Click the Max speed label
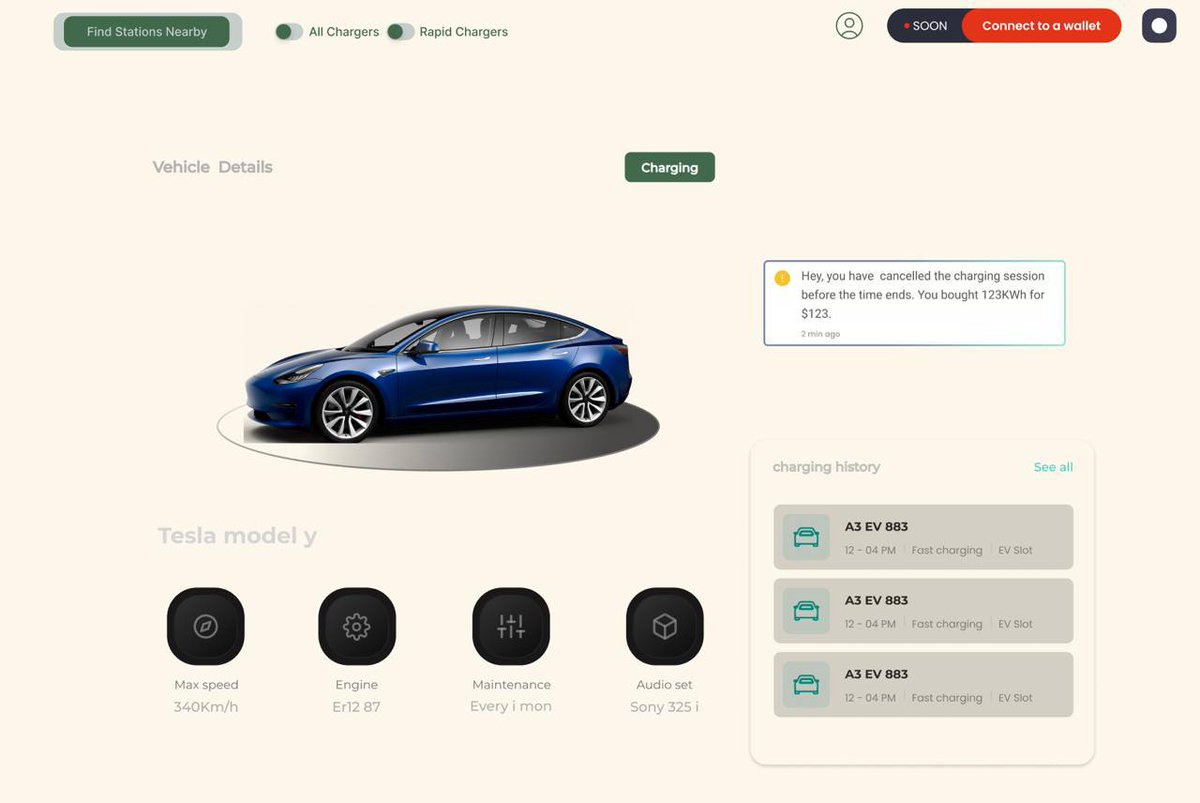The height and width of the screenshot is (803, 1200). tap(206, 685)
